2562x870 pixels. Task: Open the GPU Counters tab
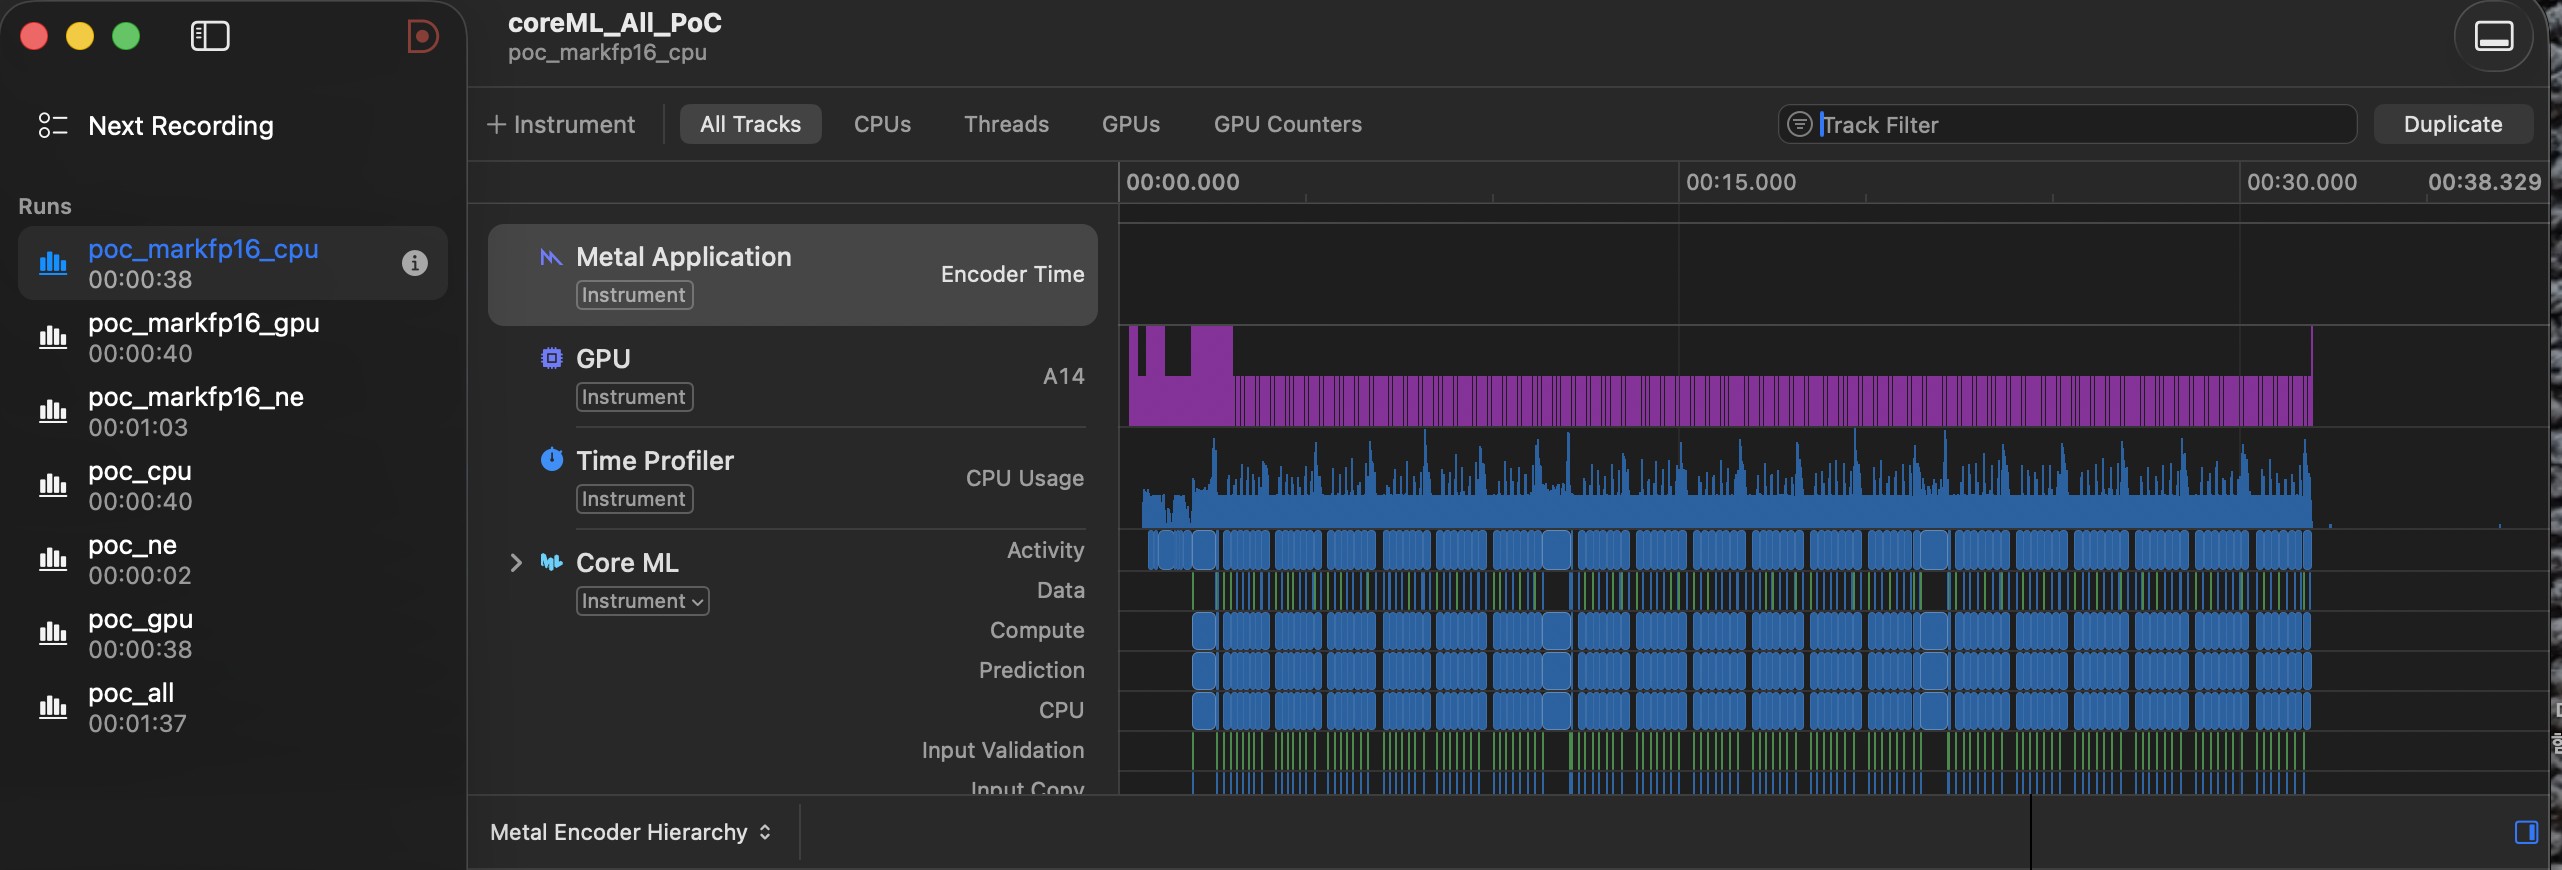(x=1288, y=124)
